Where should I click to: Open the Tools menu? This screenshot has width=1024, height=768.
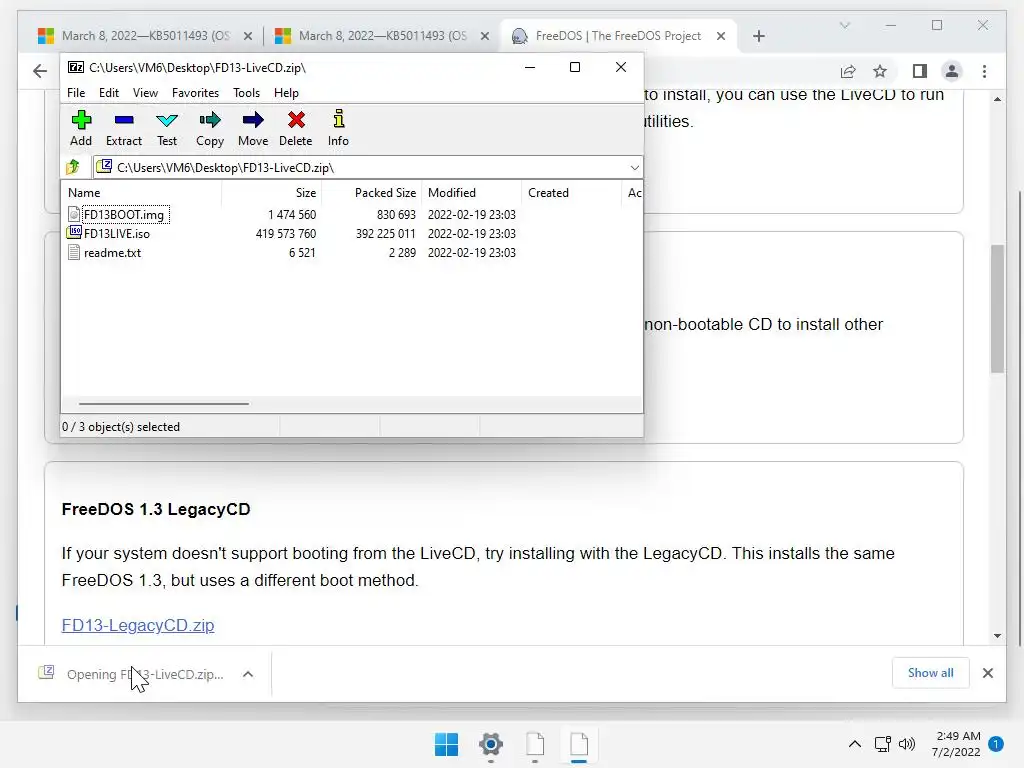click(x=246, y=93)
